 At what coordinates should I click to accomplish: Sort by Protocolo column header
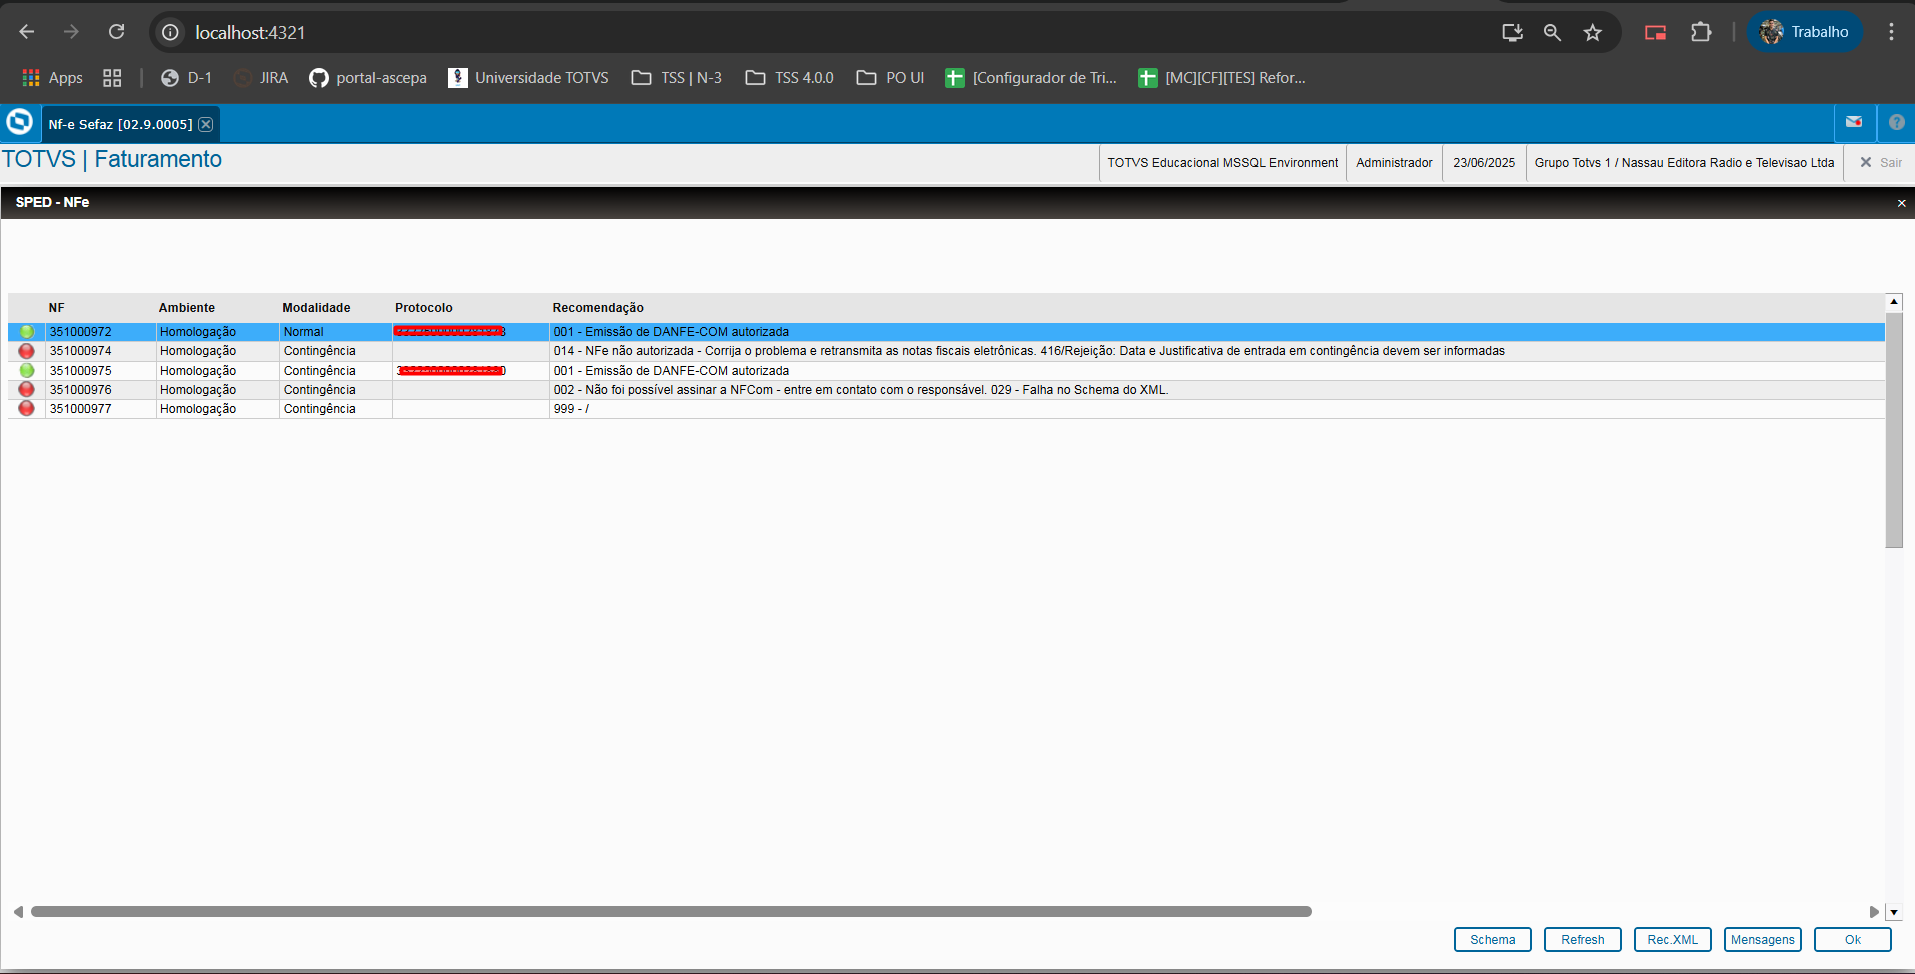(424, 308)
